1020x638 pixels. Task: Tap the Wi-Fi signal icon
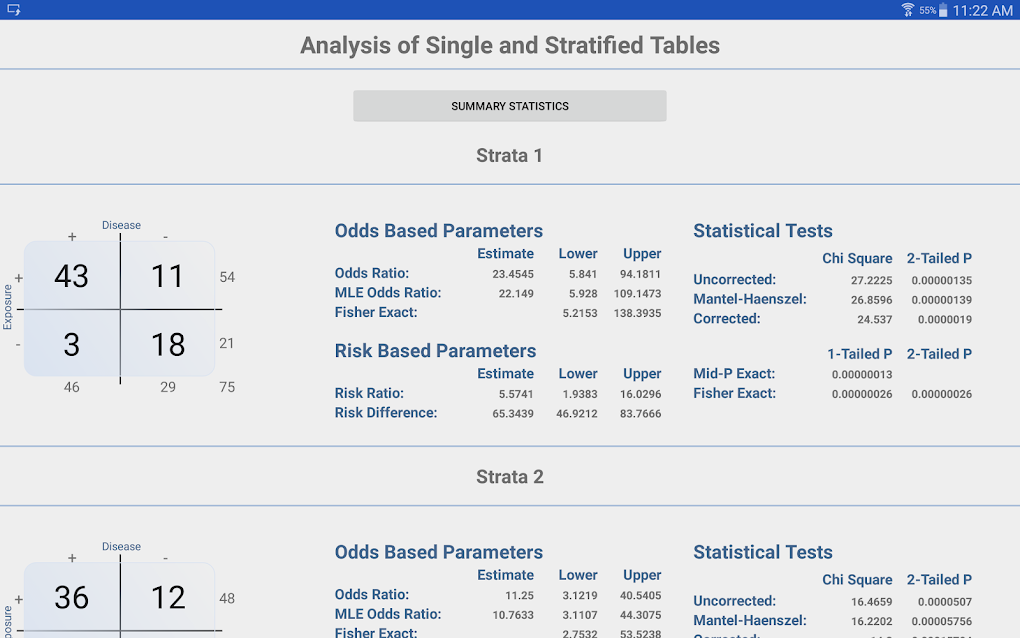[908, 10]
